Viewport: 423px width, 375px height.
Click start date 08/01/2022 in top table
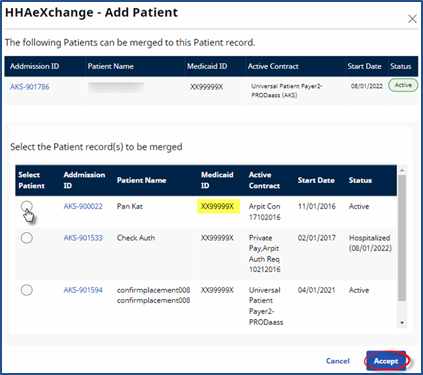367,86
